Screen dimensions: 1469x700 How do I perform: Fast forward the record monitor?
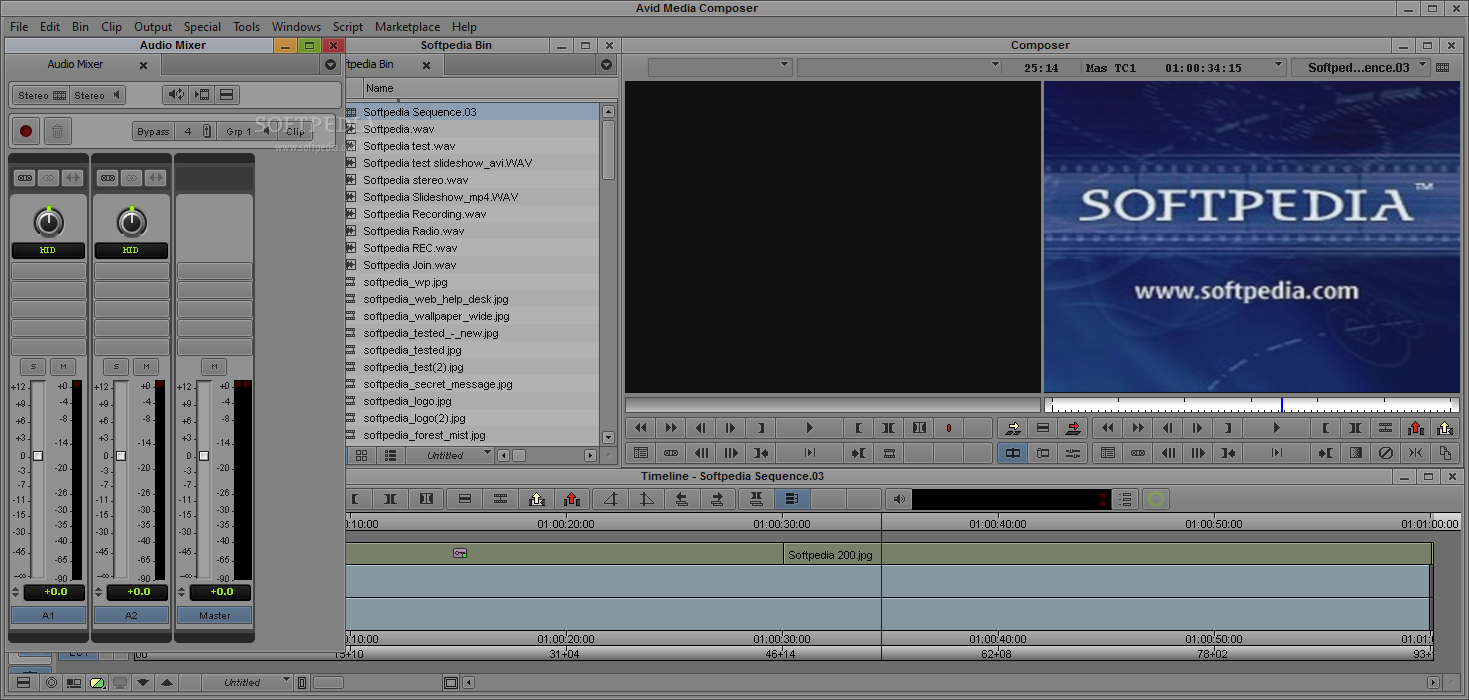[x=1137, y=428]
